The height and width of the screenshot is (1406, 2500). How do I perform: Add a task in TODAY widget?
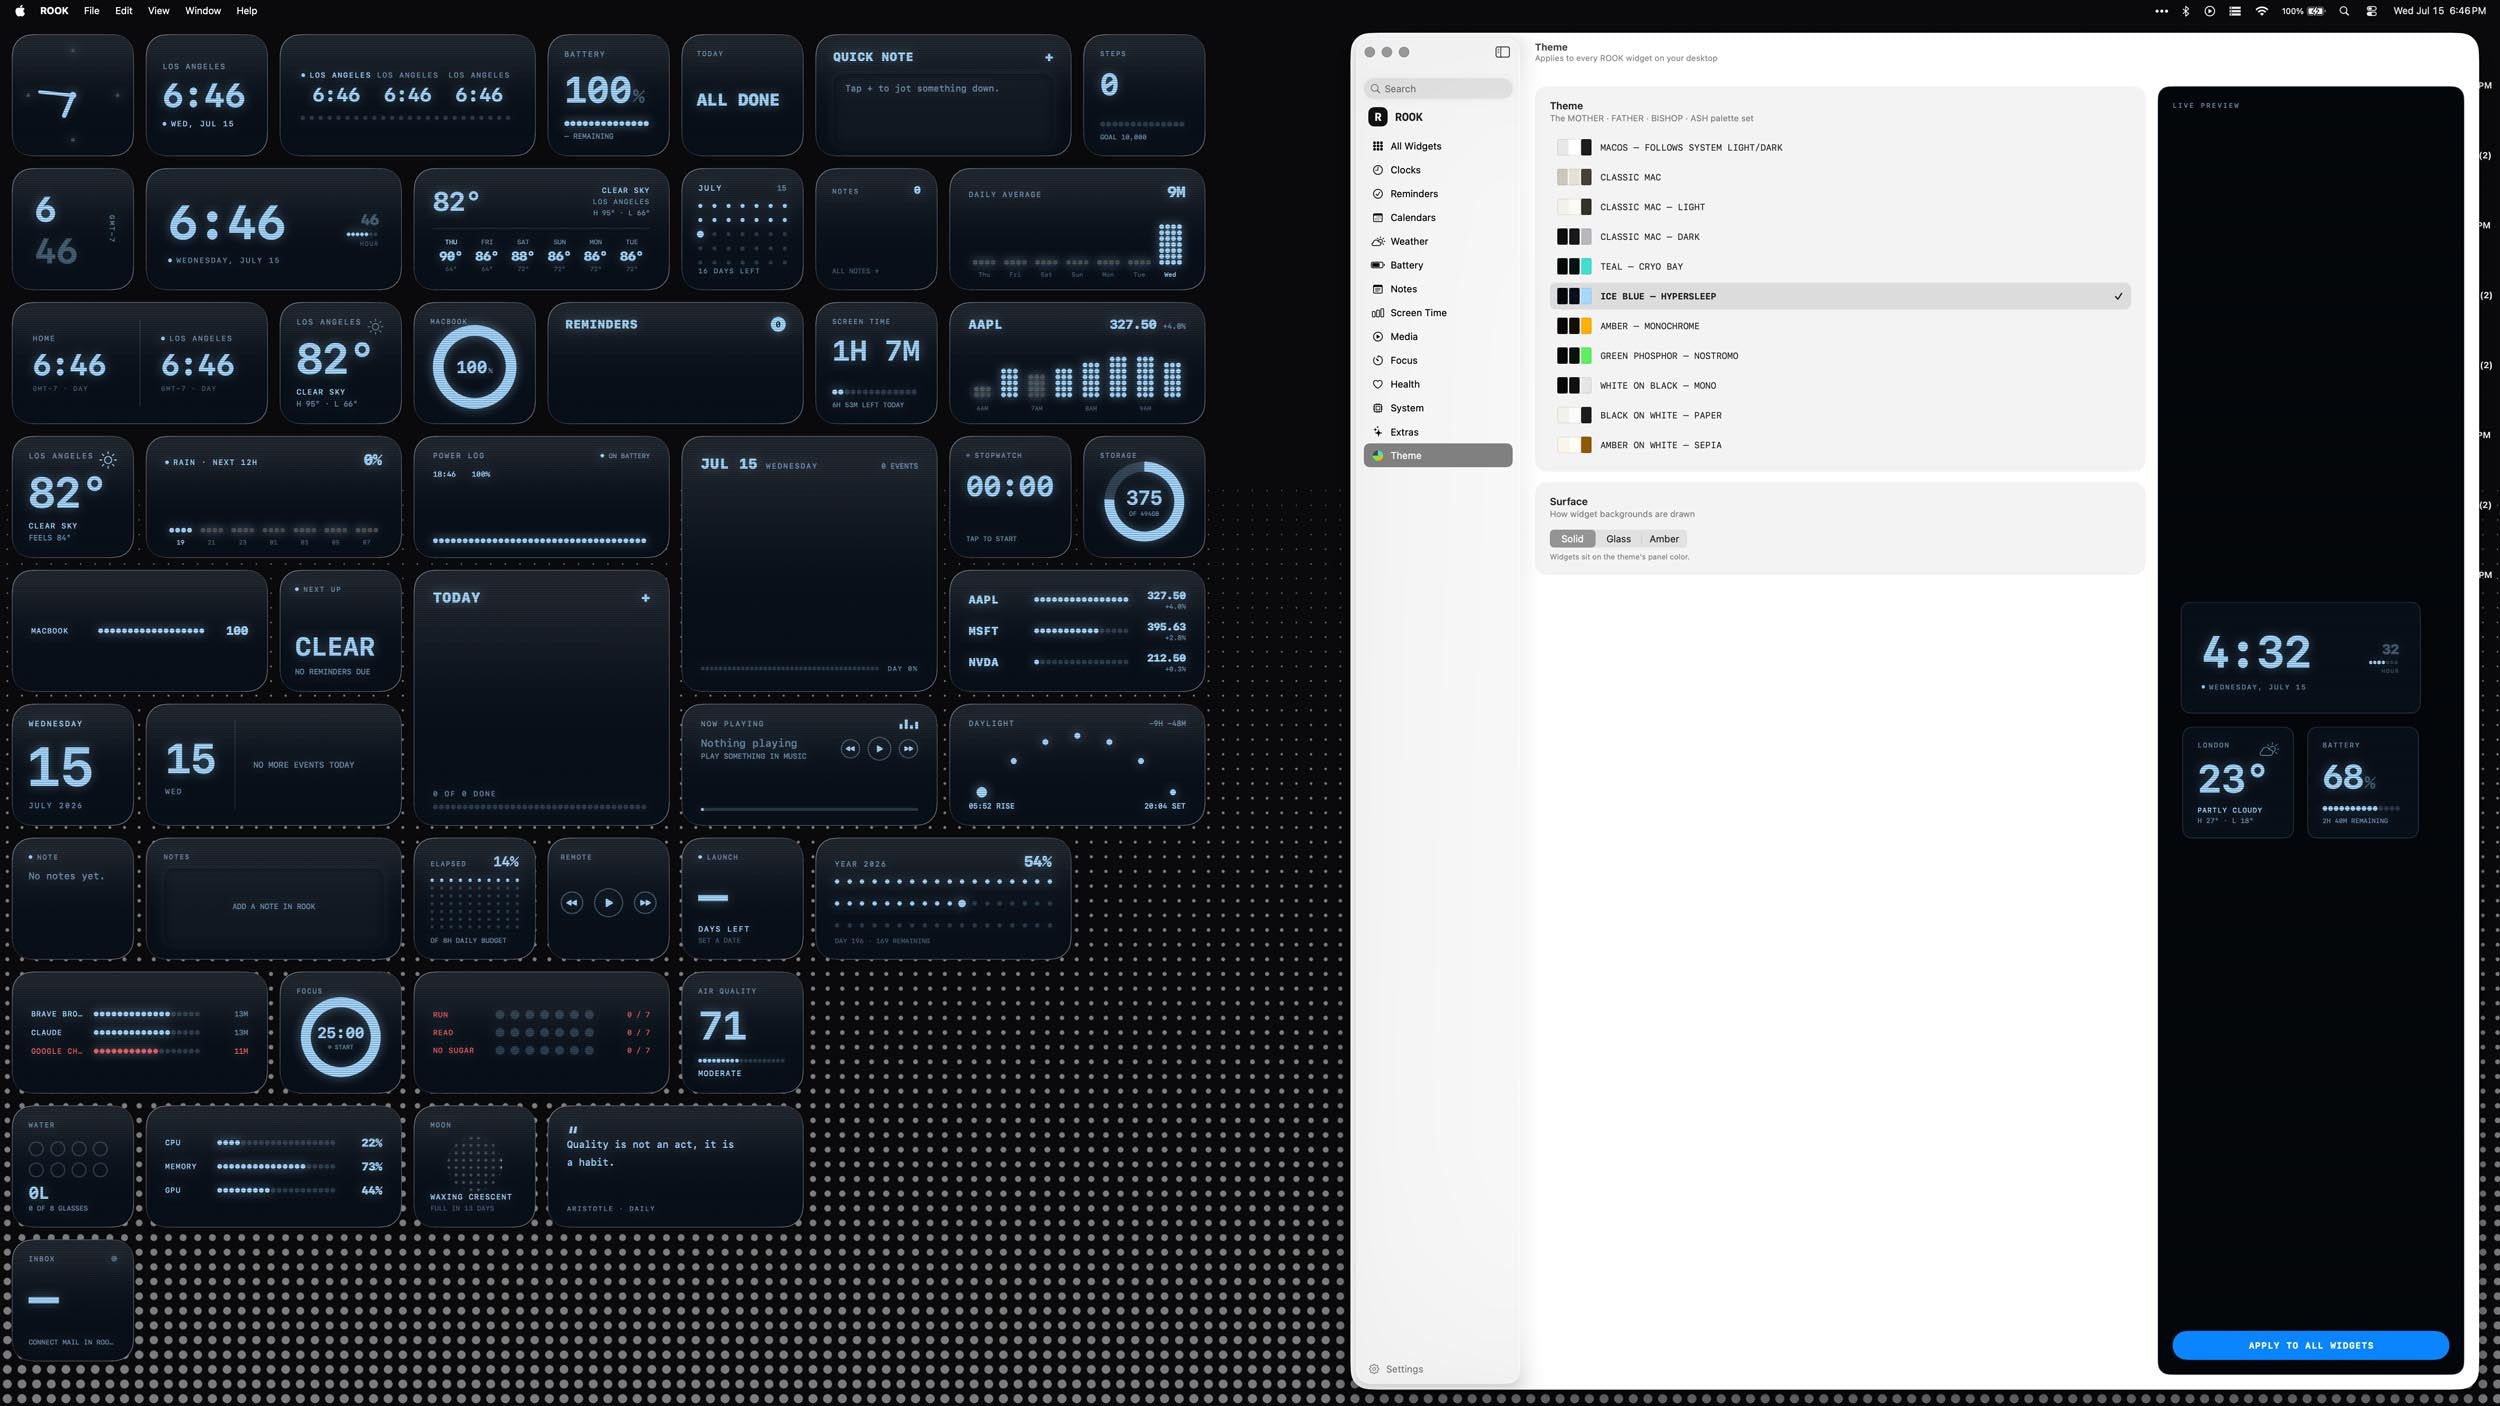[646, 598]
